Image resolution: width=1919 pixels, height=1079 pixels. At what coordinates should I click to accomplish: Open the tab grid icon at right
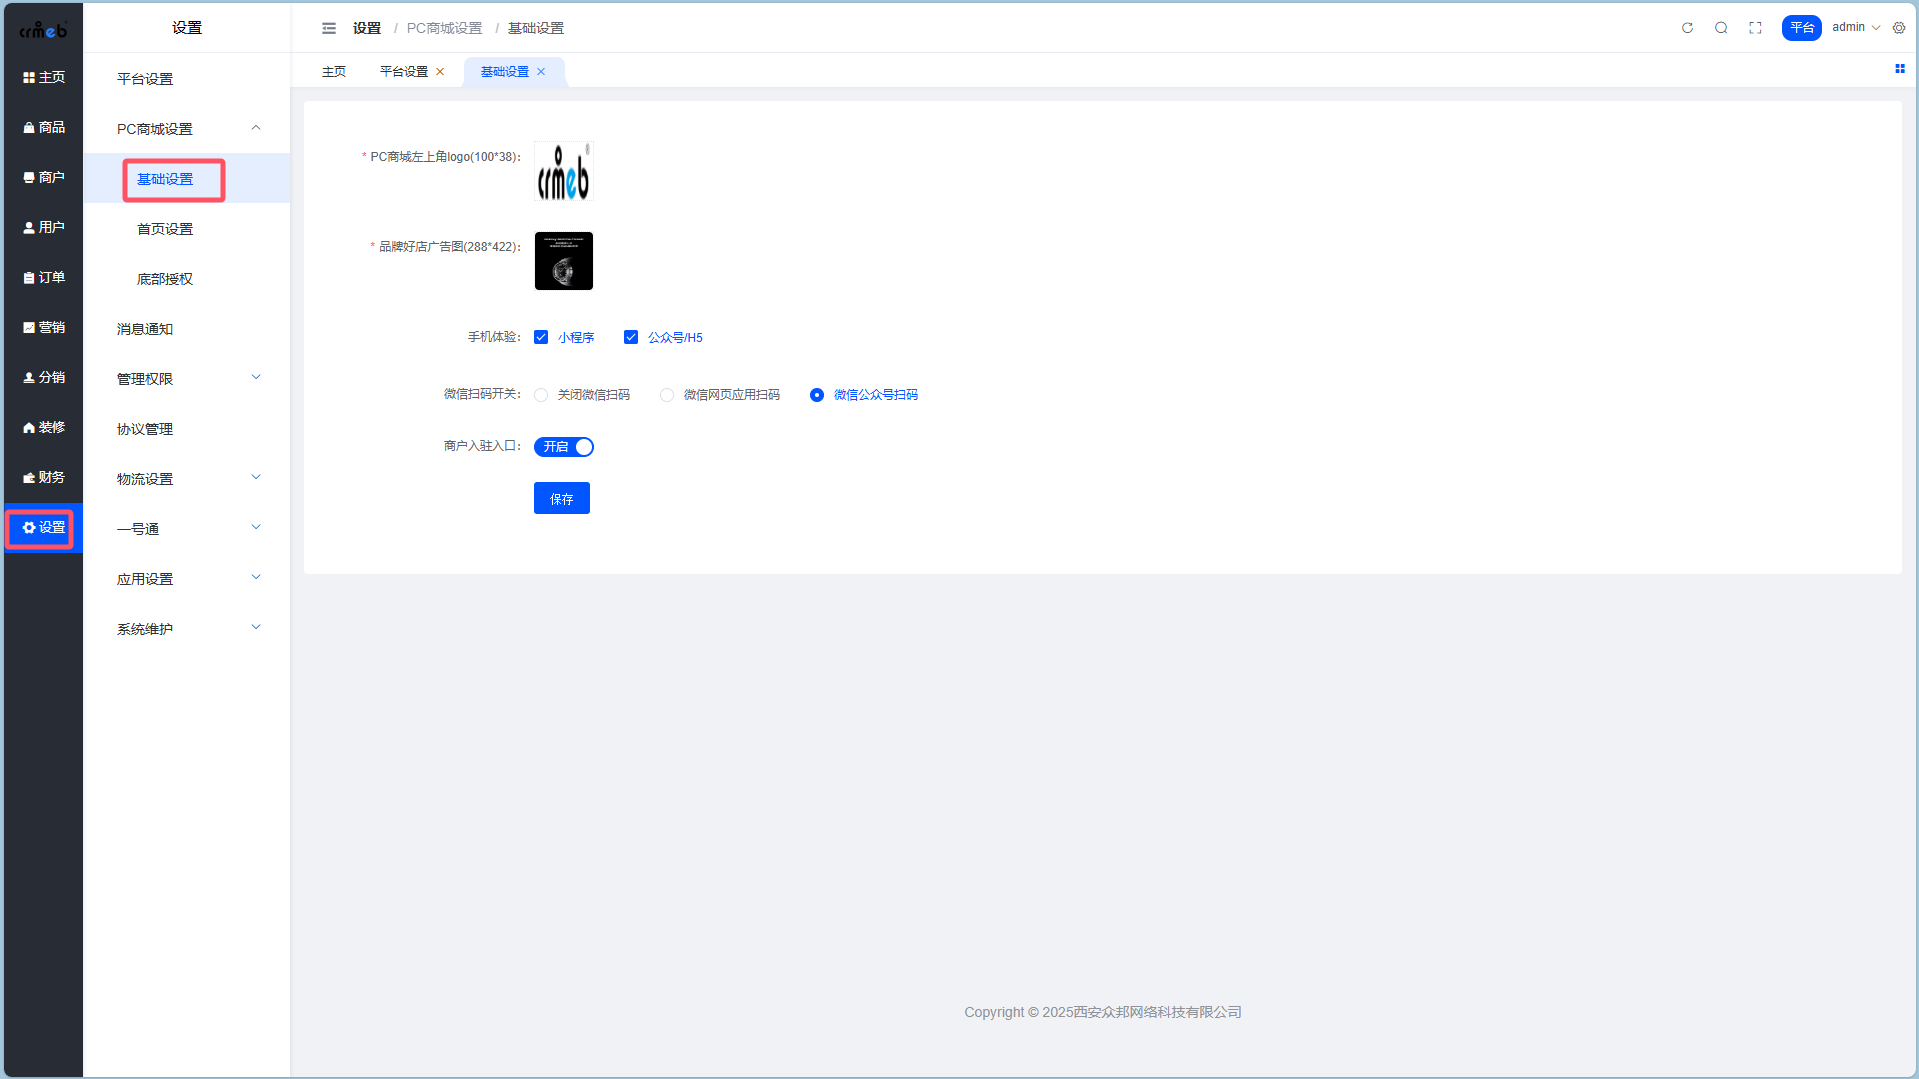[x=1900, y=69]
